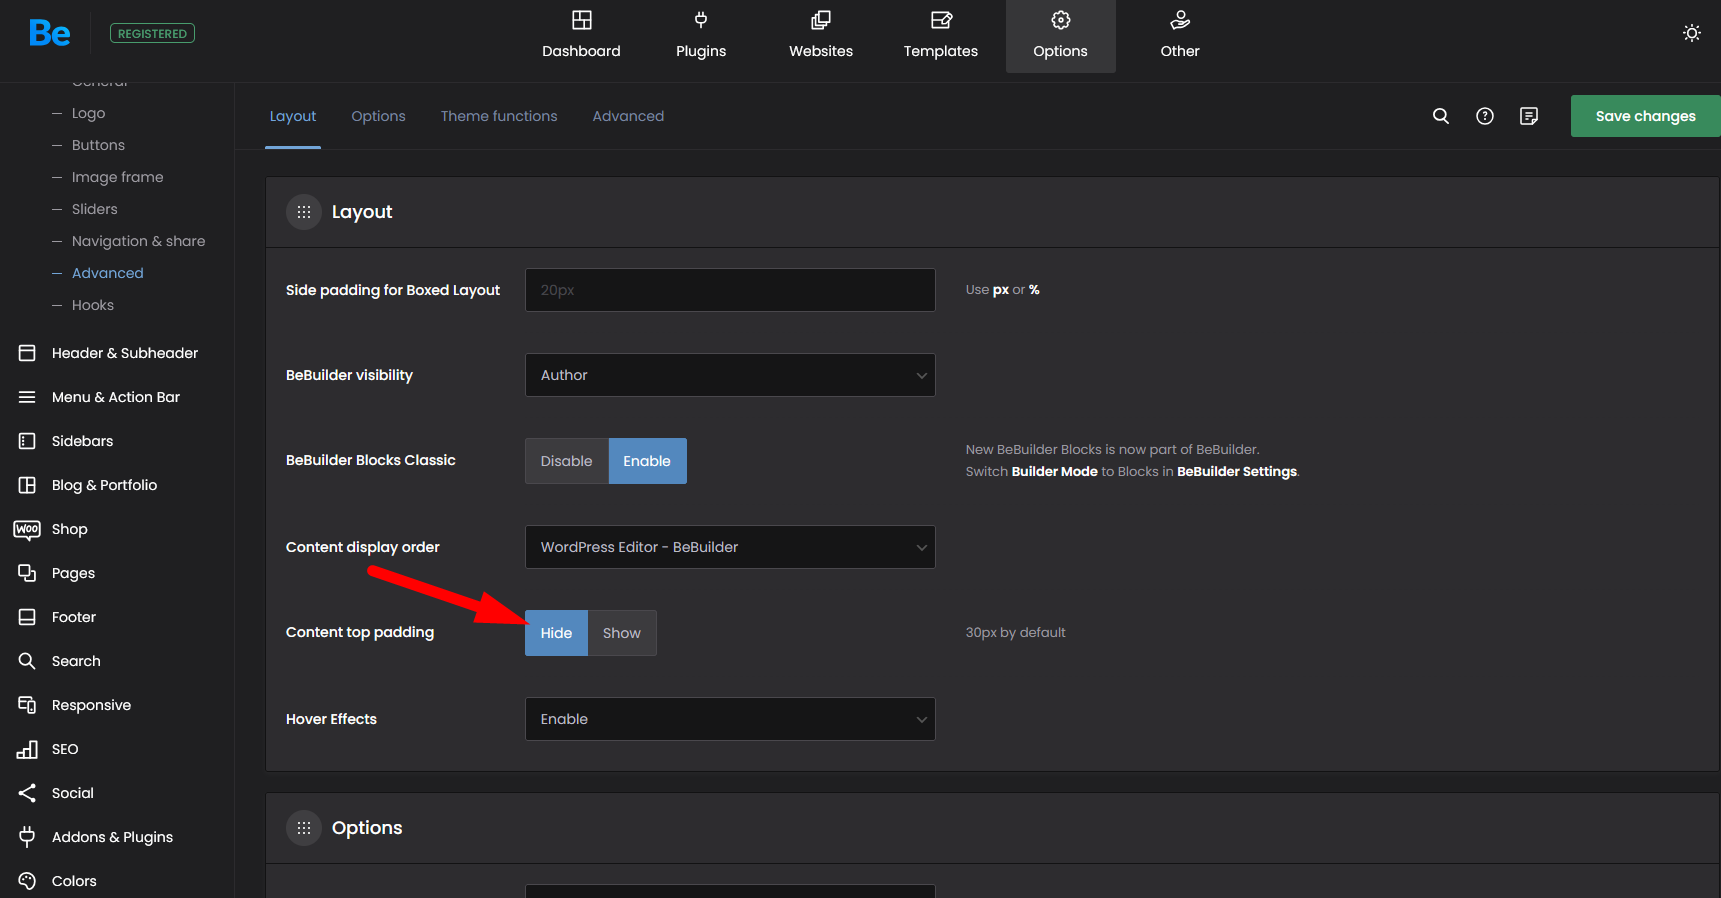Click the Save changes button
This screenshot has width=1721, height=898.
pos(1644,116)
